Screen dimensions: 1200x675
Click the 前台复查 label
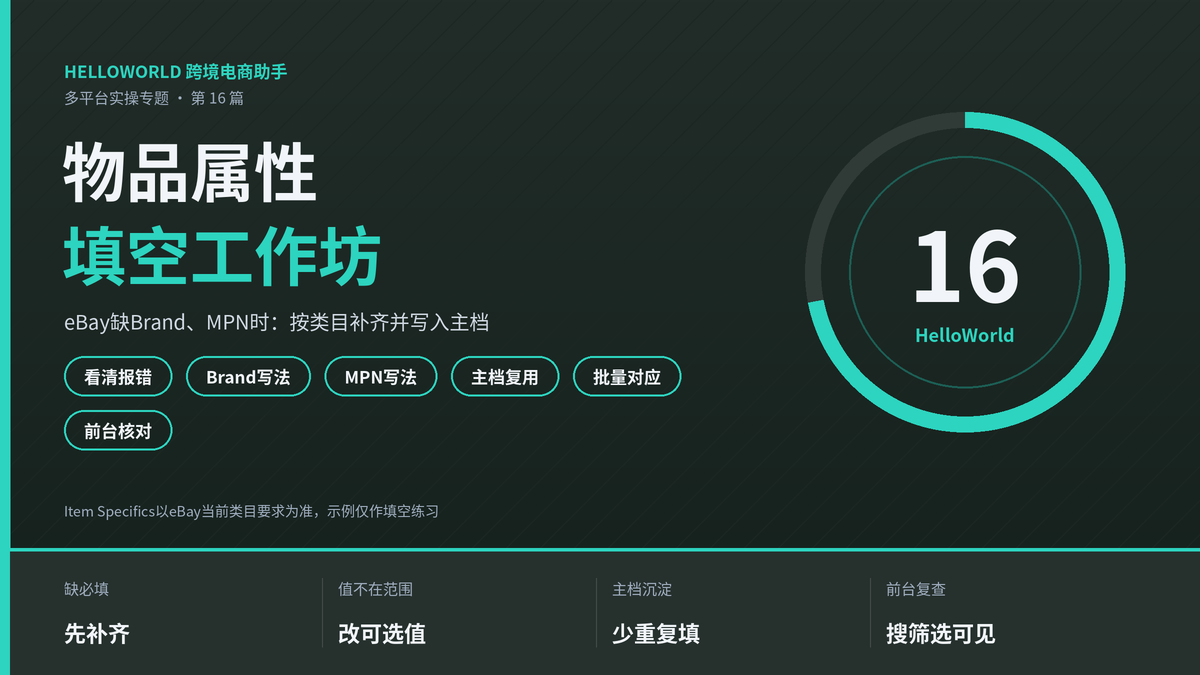tap(916, 590)
